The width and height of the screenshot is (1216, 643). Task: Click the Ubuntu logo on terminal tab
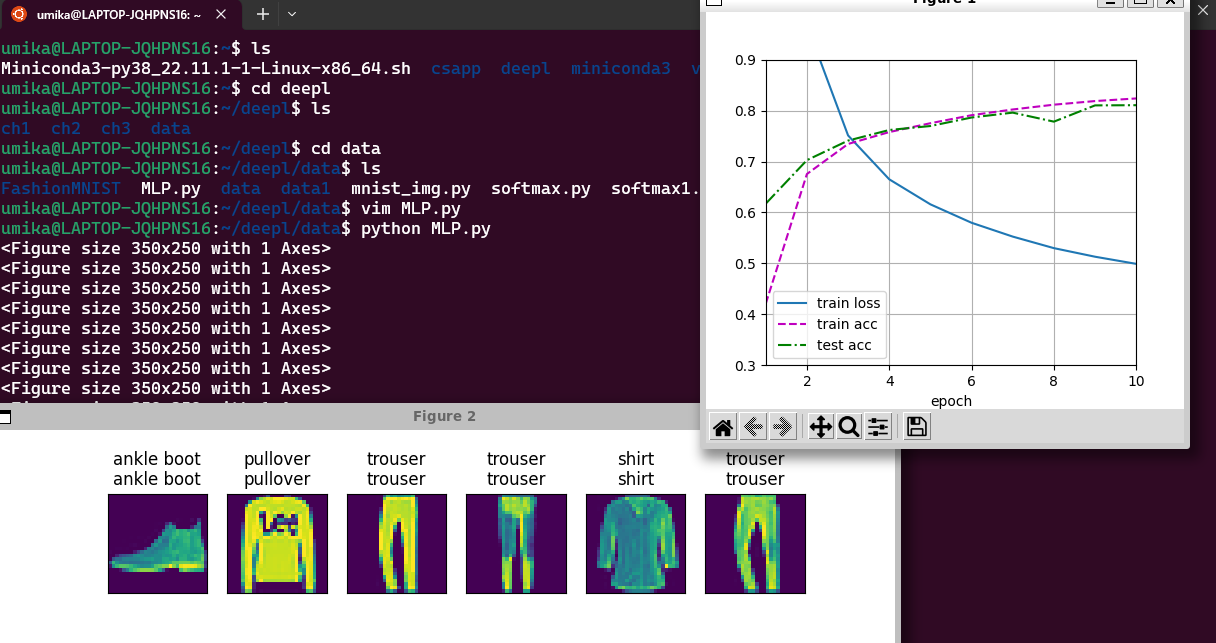[x=19, y=15]
